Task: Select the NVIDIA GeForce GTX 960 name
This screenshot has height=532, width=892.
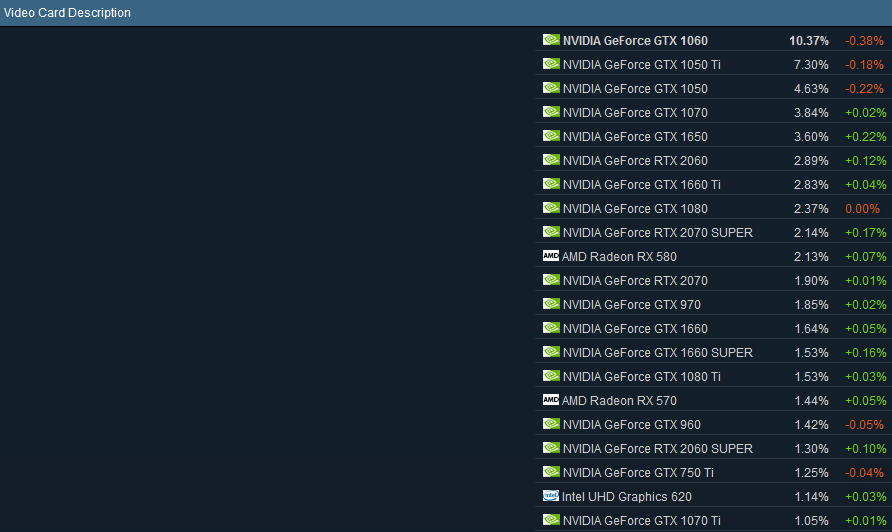Action: (631, 424)
